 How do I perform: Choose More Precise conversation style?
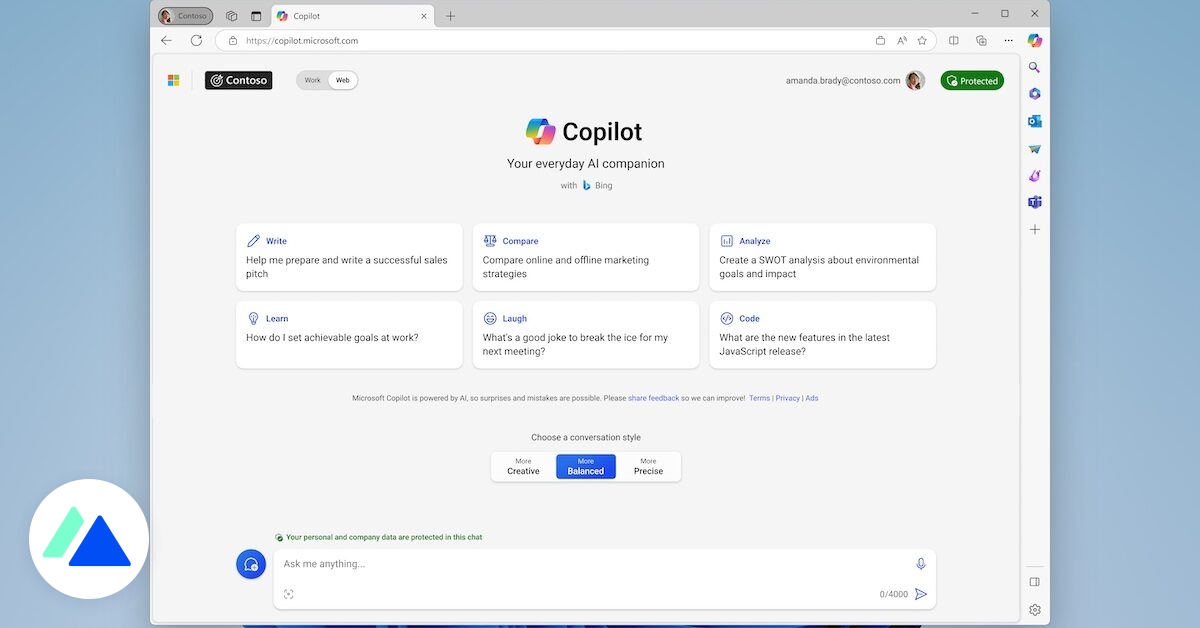pyautogui.click(x=648, y=466)
